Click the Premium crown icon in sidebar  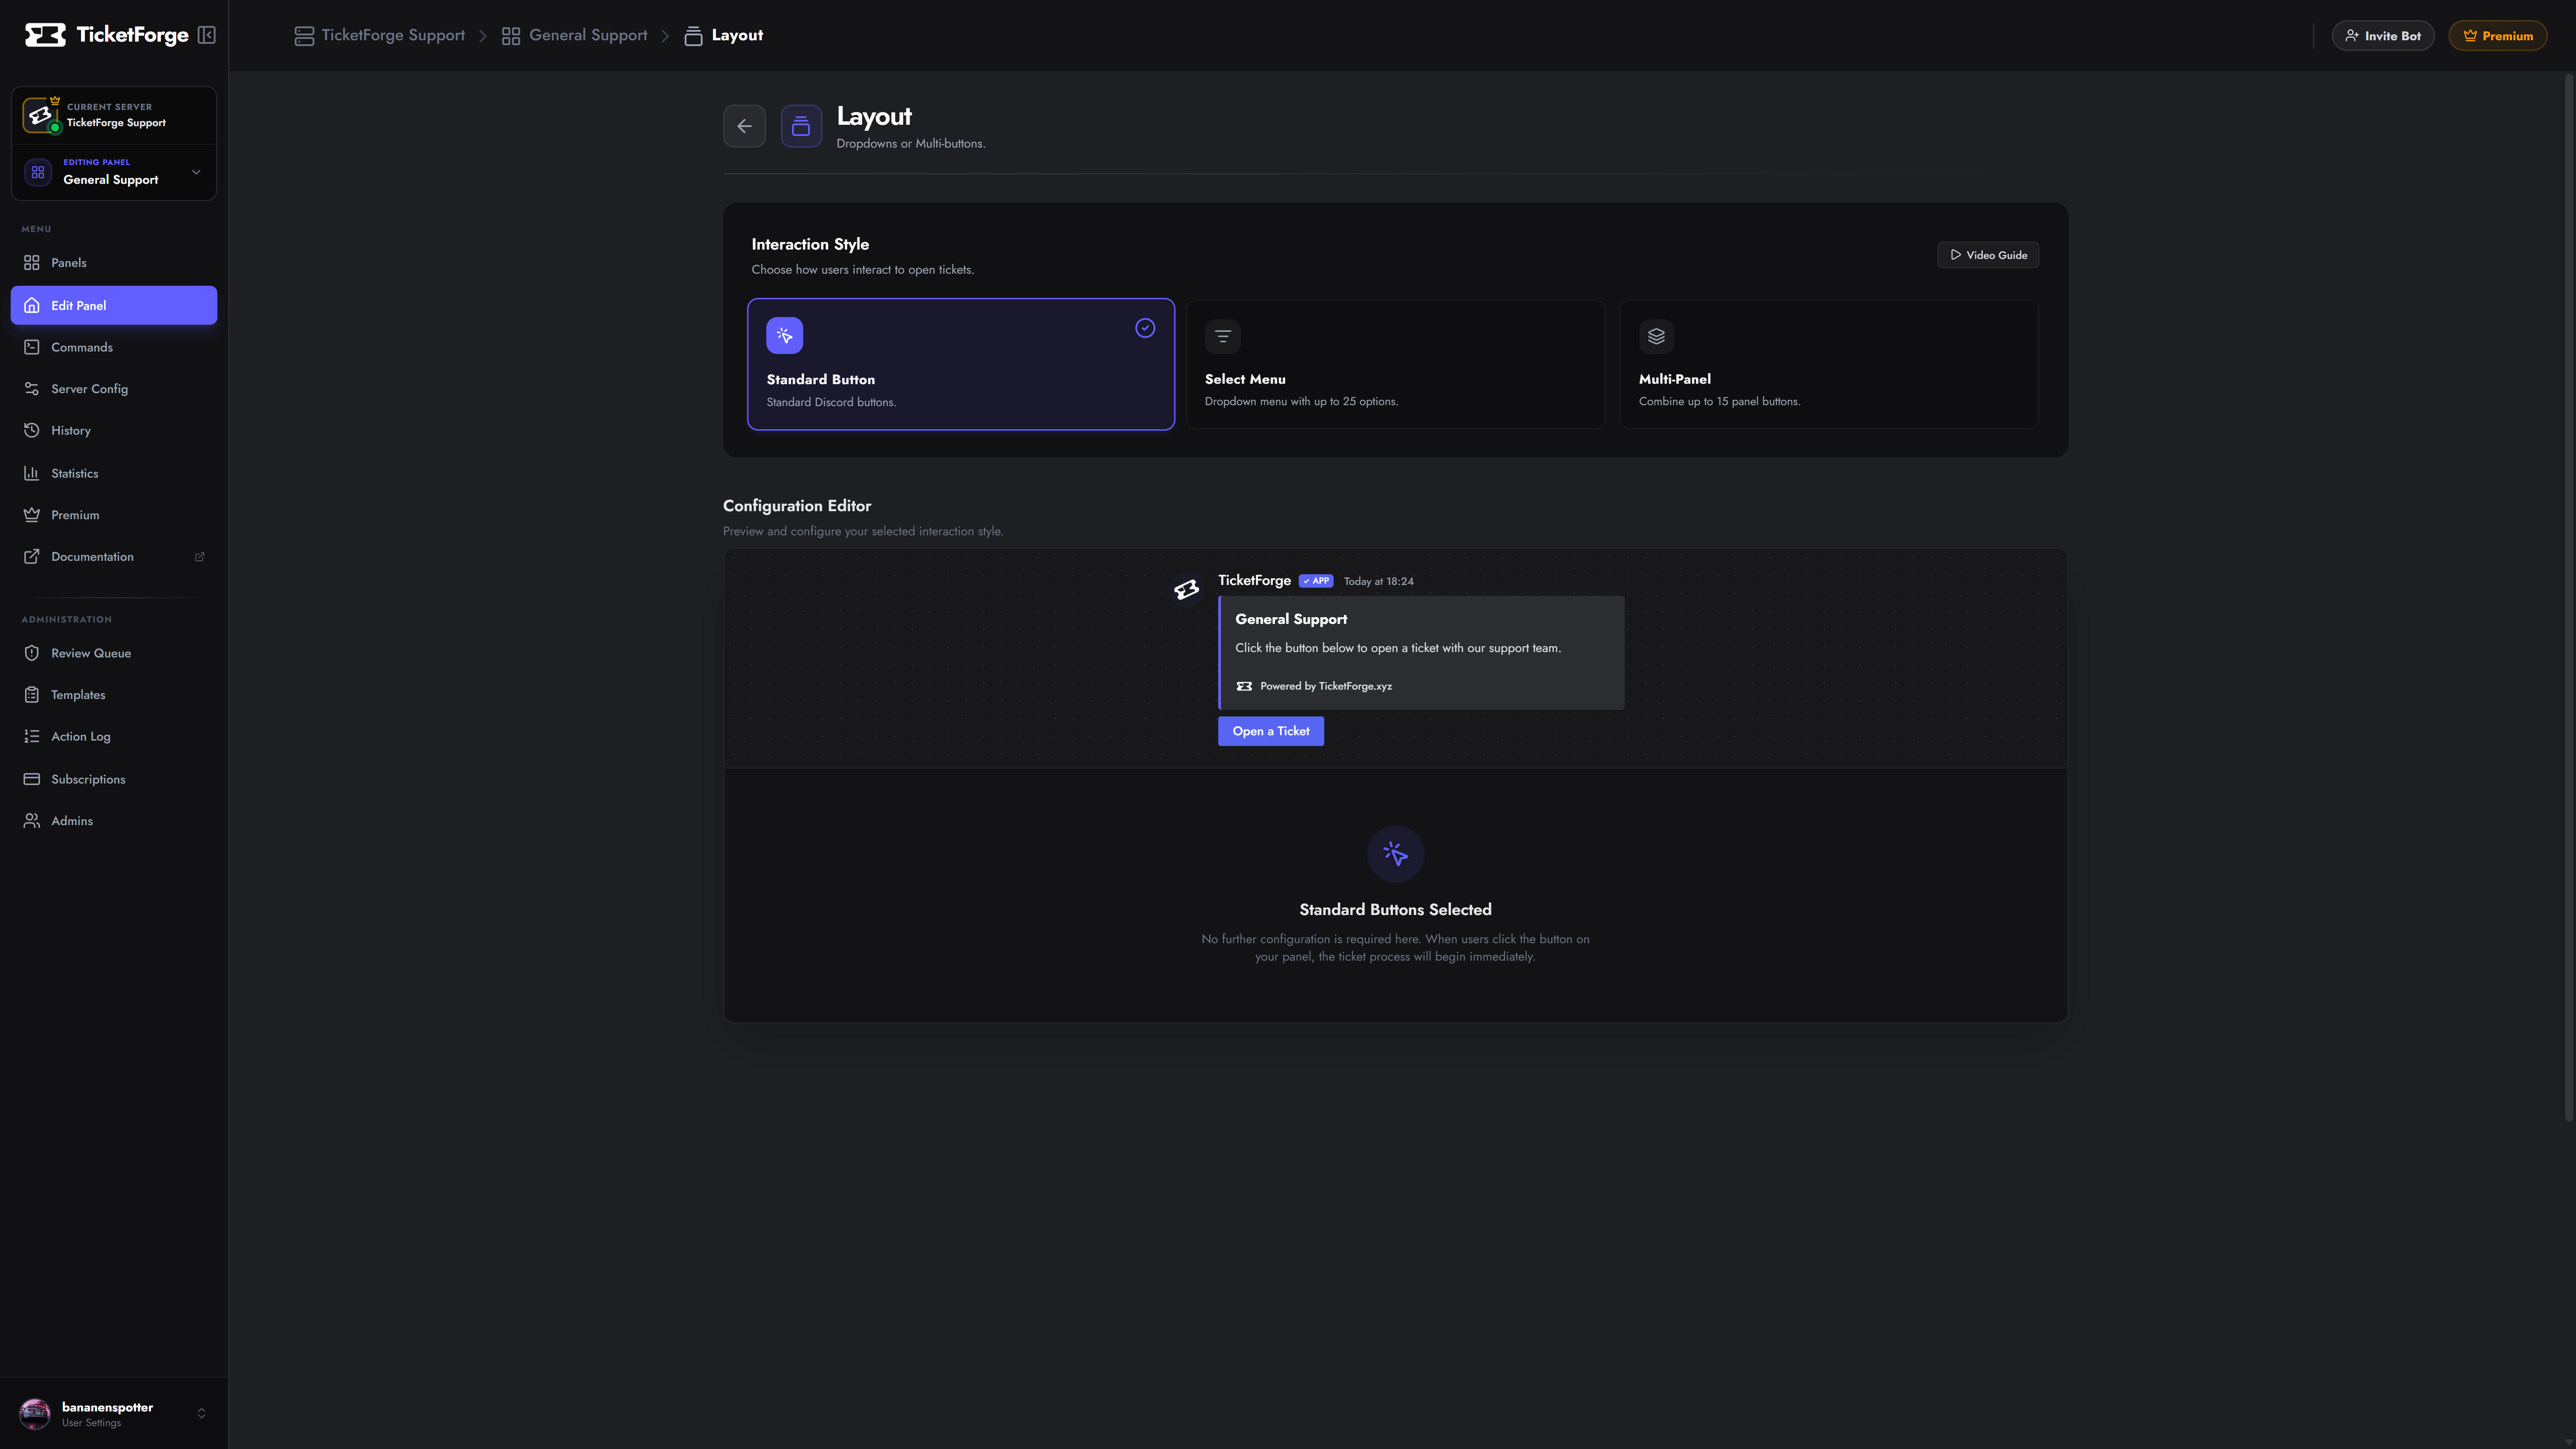pos(32,515)
